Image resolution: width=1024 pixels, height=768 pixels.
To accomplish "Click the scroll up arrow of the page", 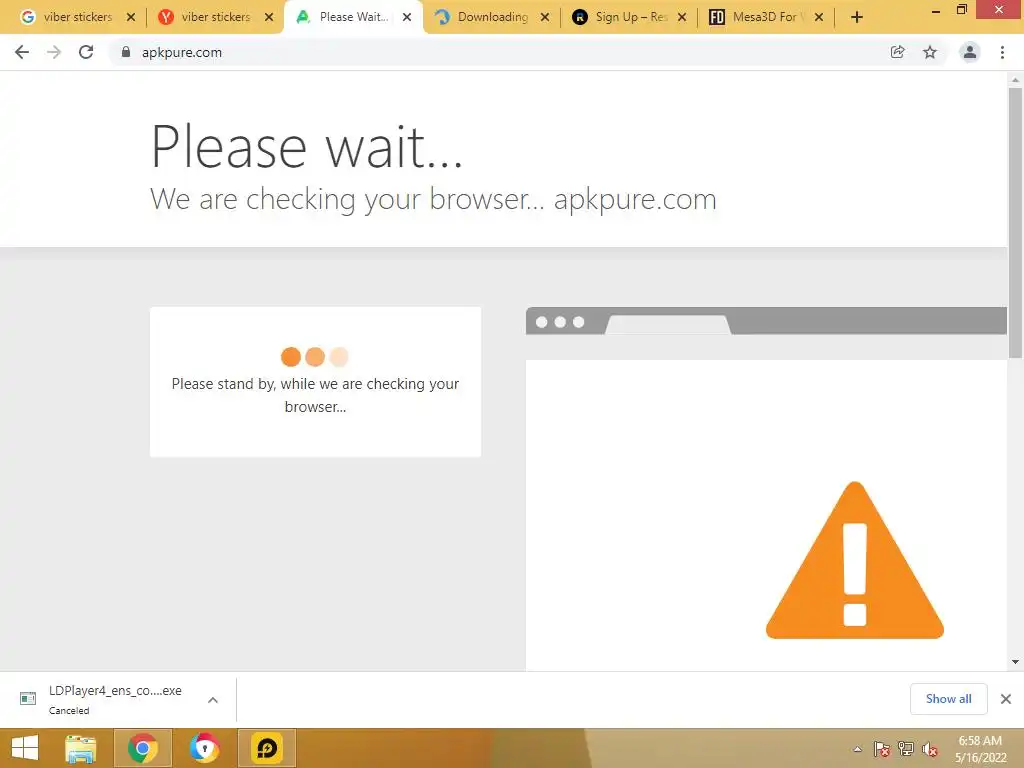I will pyautogui.click(x=1015, y=80).
